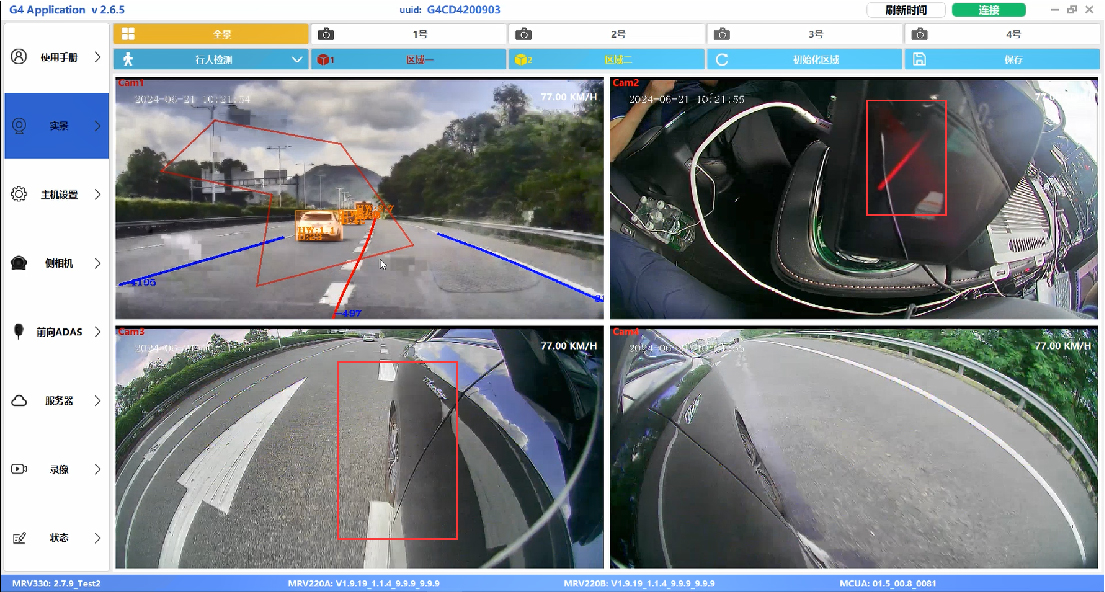The height and width of the screenshot is (592, 1105).
Task: Click the host settings gear icon
Action: tap(18, 194)
